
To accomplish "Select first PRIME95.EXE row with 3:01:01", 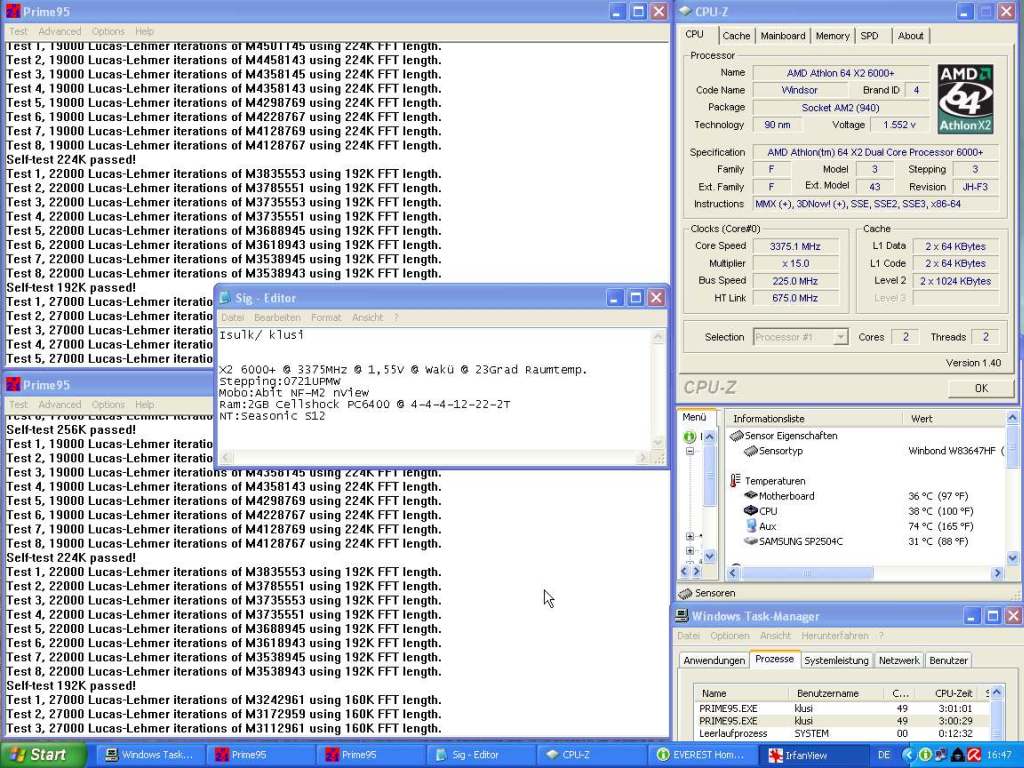I will pos(841,709).
